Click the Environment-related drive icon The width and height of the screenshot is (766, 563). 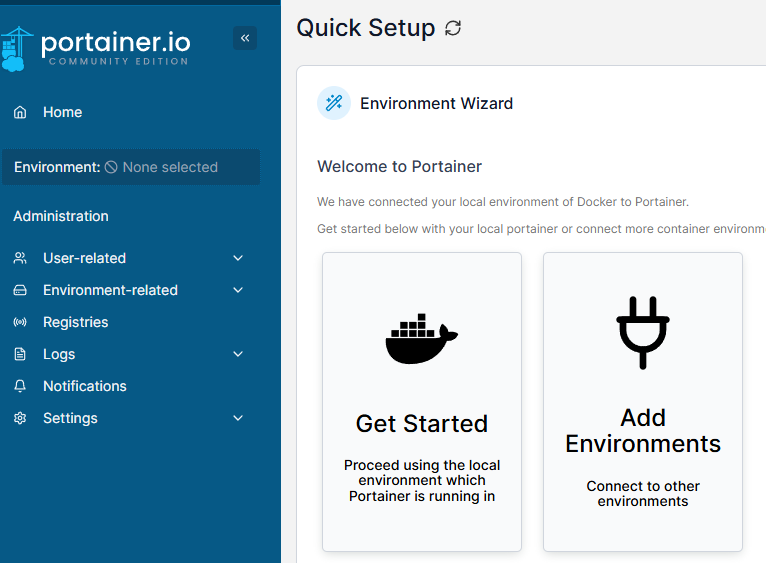[x=20, y=290]
